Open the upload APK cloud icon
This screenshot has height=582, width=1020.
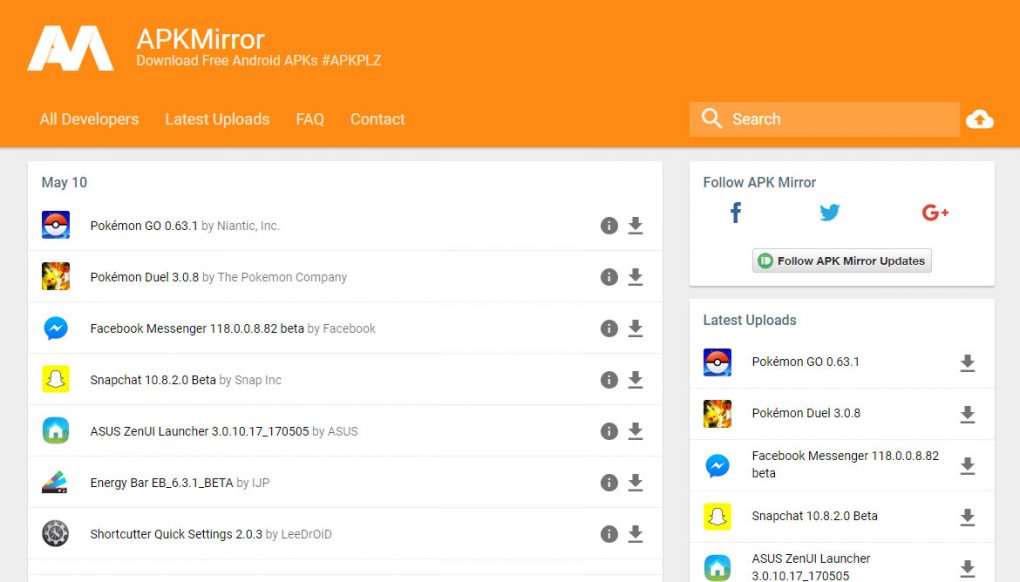click(980, 119)
